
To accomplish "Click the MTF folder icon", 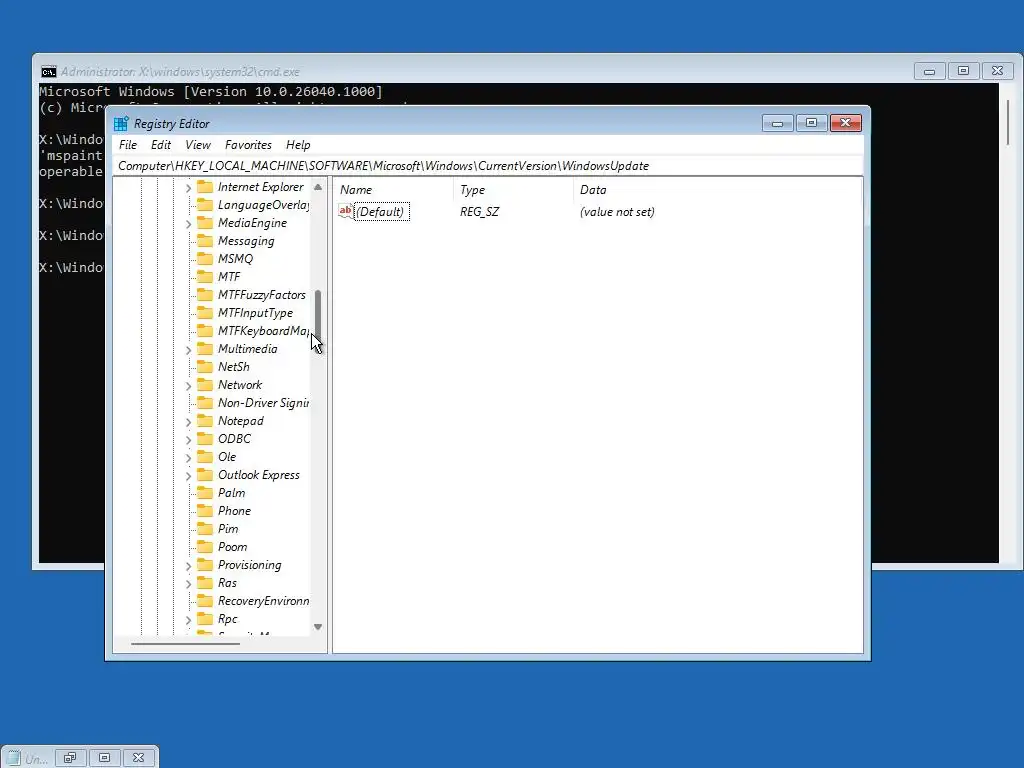I will click(205, 277).
